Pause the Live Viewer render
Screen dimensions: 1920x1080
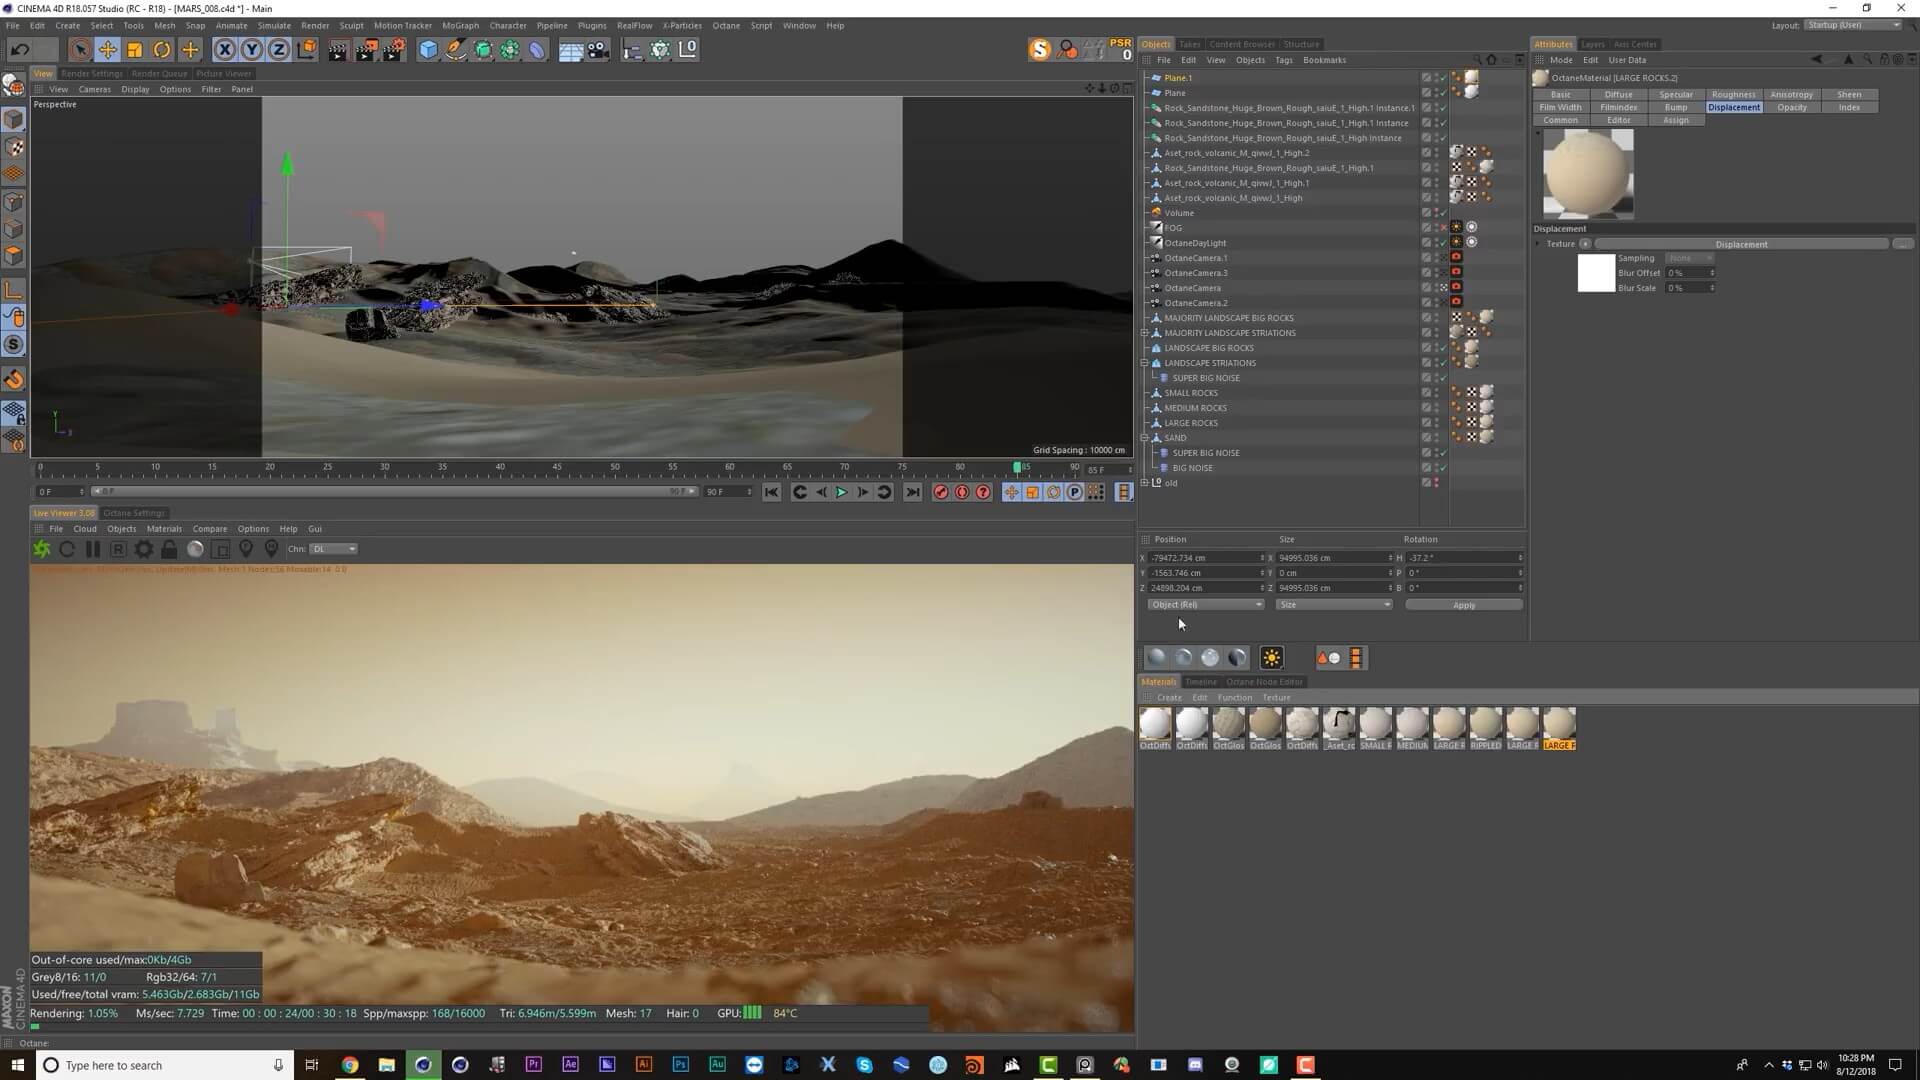[93, 549]
